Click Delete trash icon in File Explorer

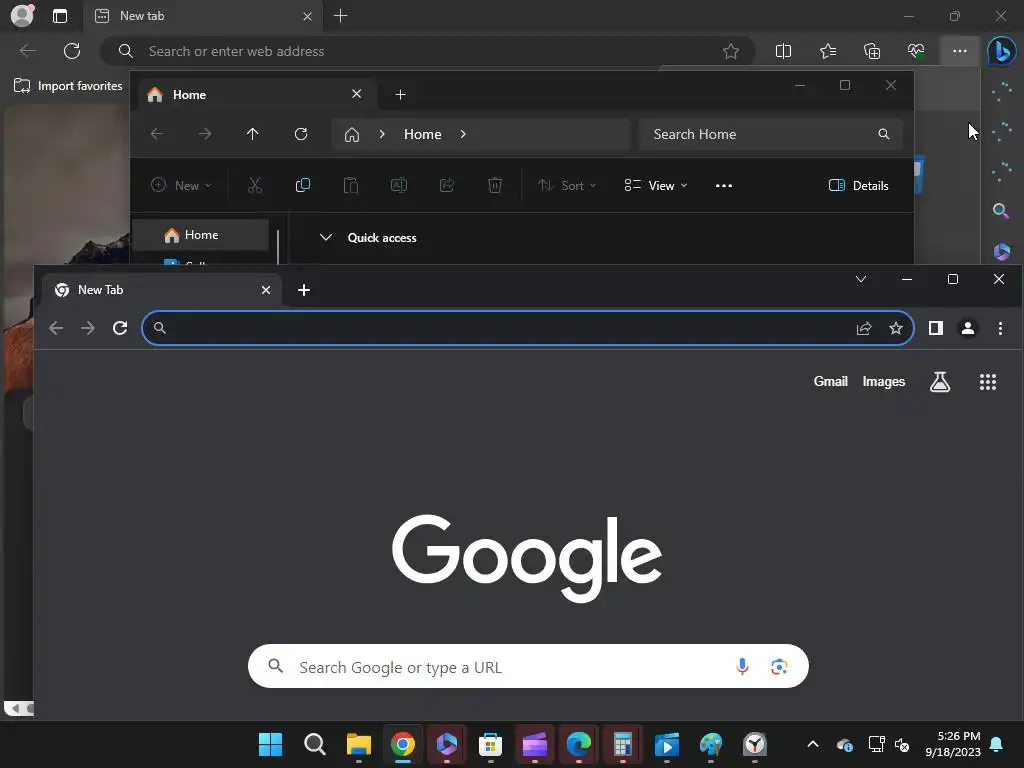pyautogui.click(x=495, y=185)
